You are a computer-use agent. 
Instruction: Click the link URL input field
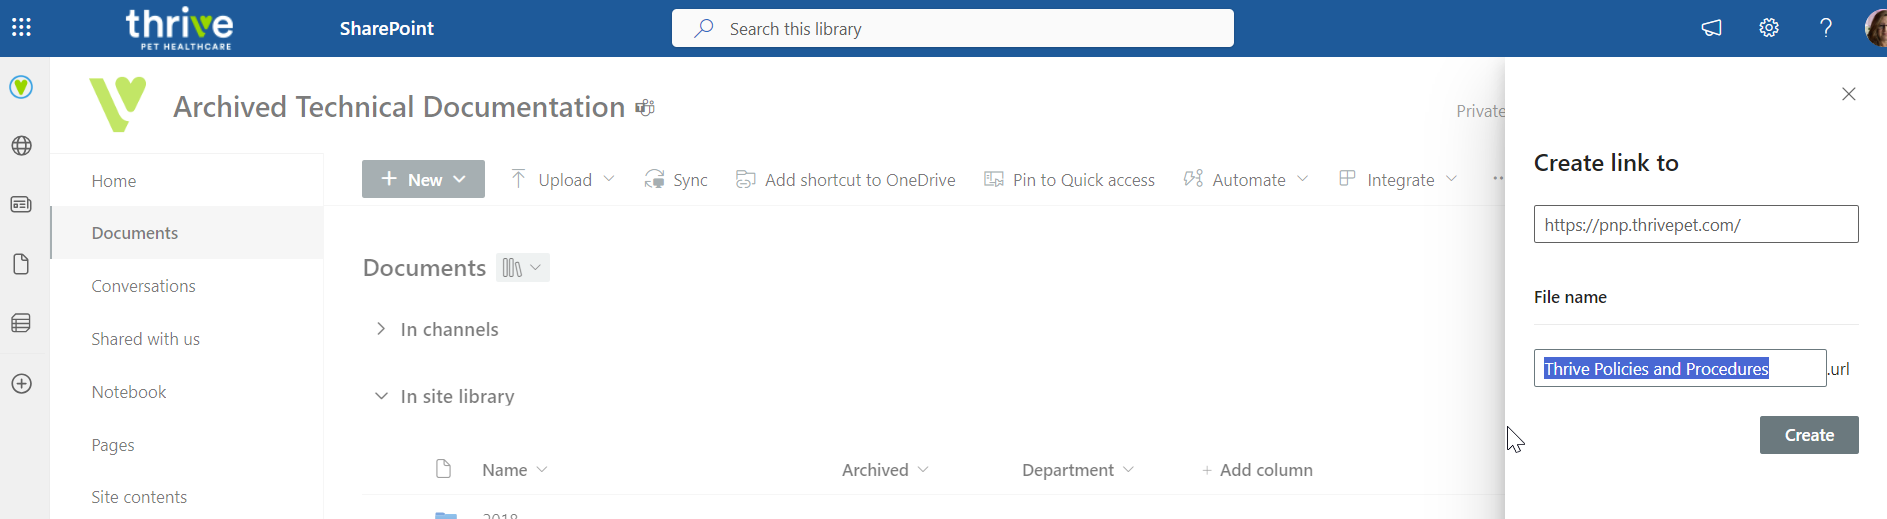pos(1695,225)
